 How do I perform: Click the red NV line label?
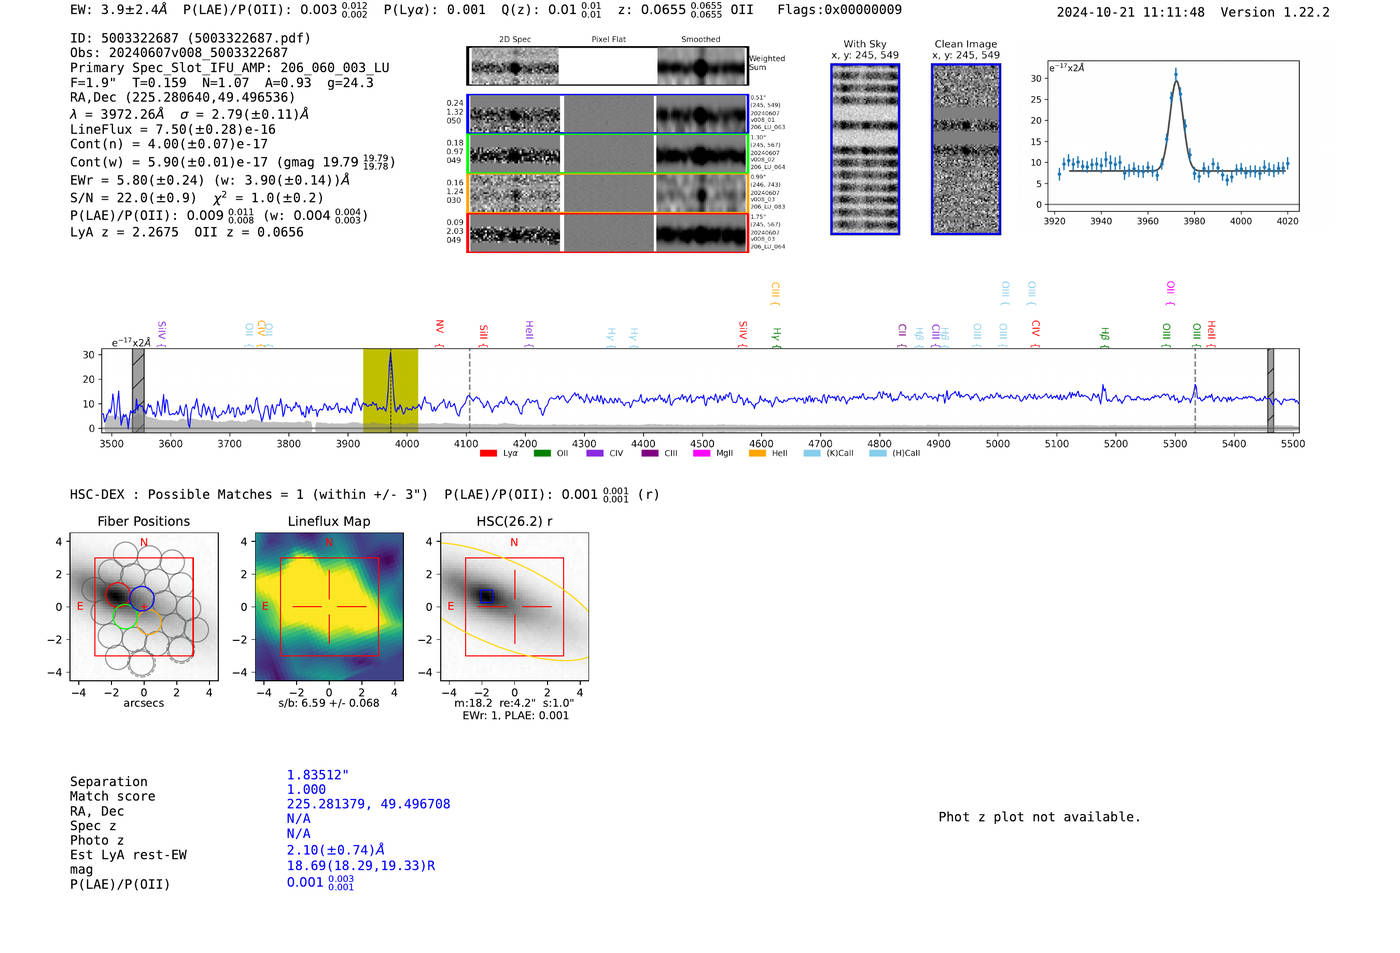tap(439, 326)
